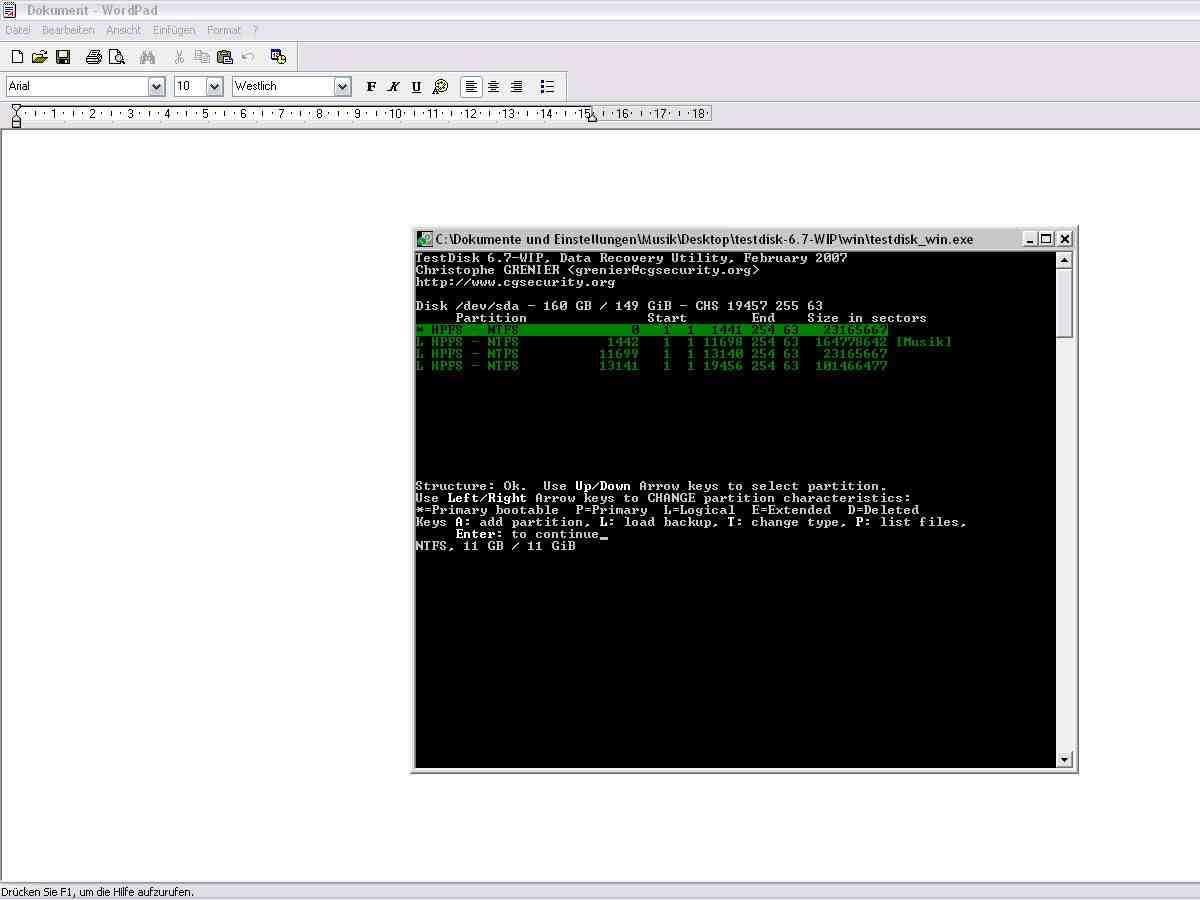Viewport: 1200px width, 900px height.
Task: Open the ? help menu
Action: 255,30
